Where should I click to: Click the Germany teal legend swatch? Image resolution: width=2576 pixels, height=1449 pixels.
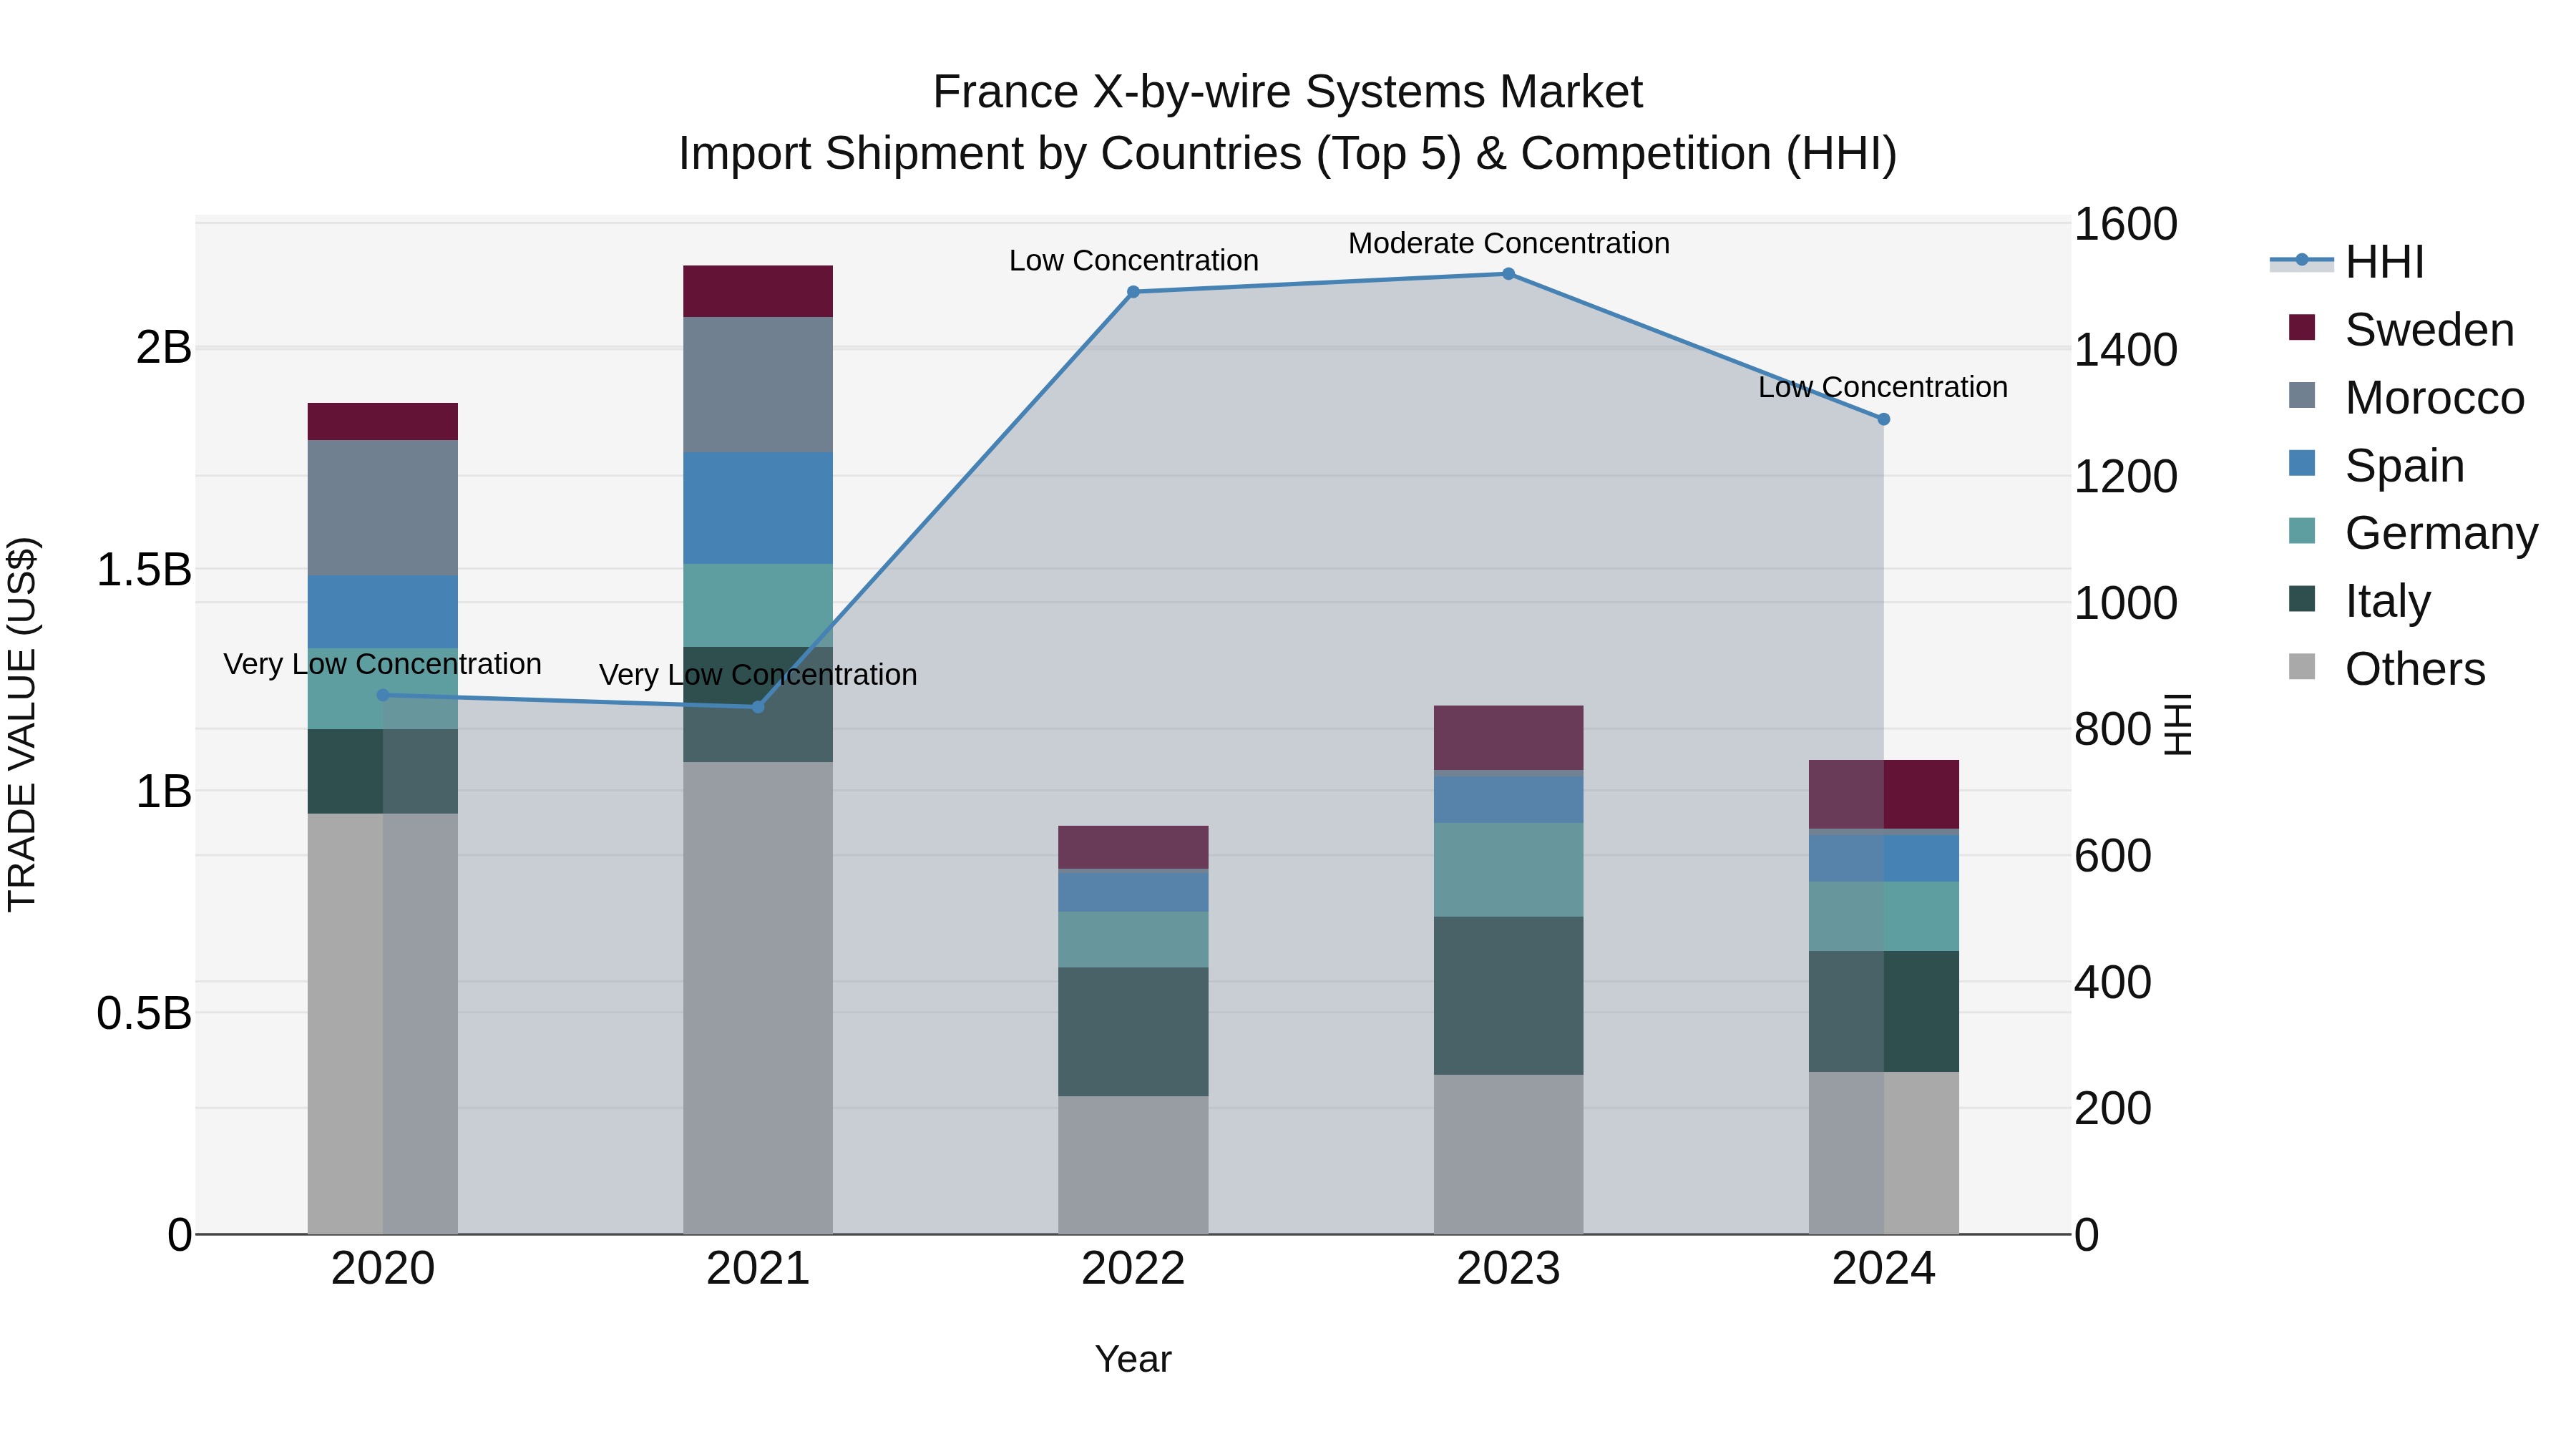point(2302,531)
